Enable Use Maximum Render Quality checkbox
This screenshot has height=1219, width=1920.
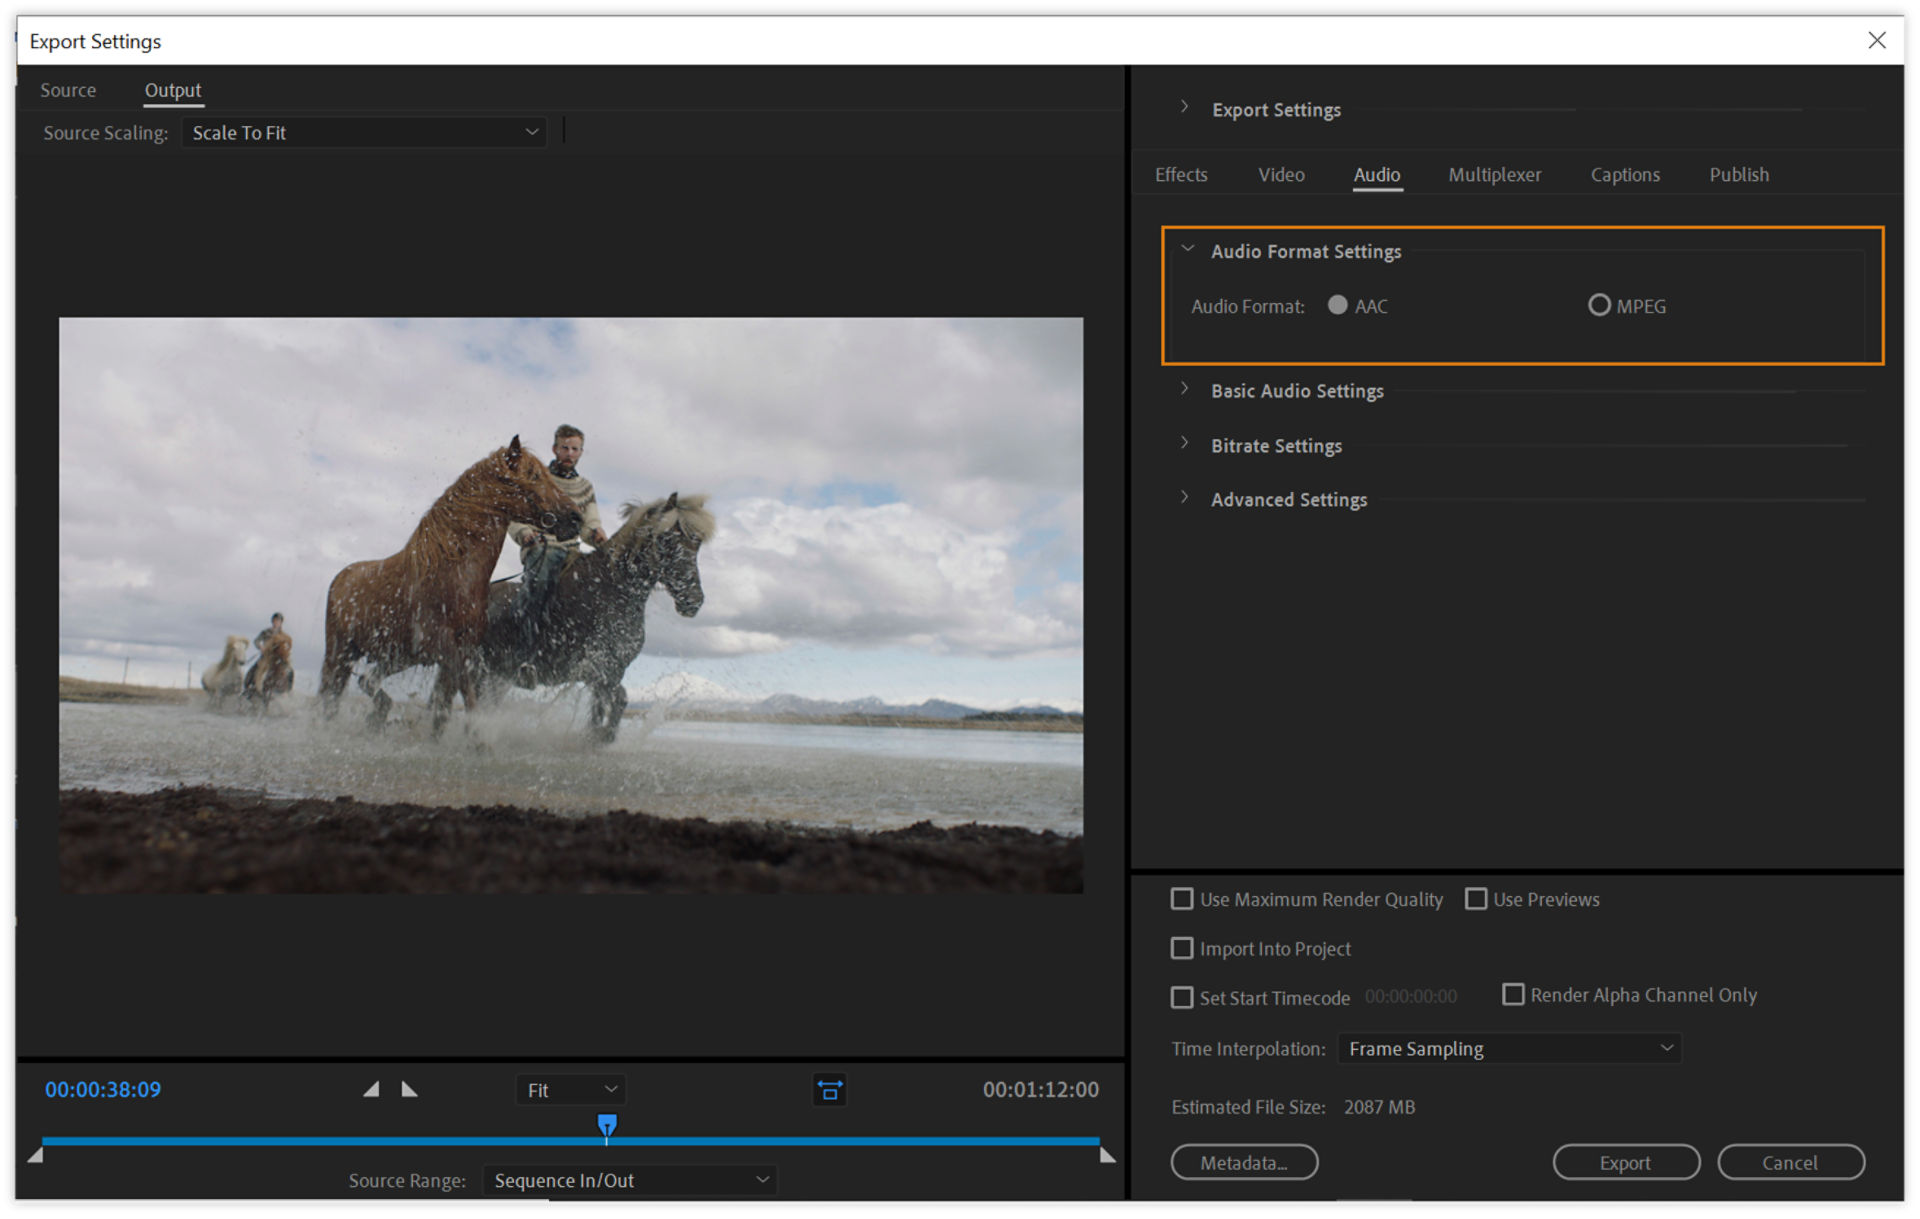1182,899
